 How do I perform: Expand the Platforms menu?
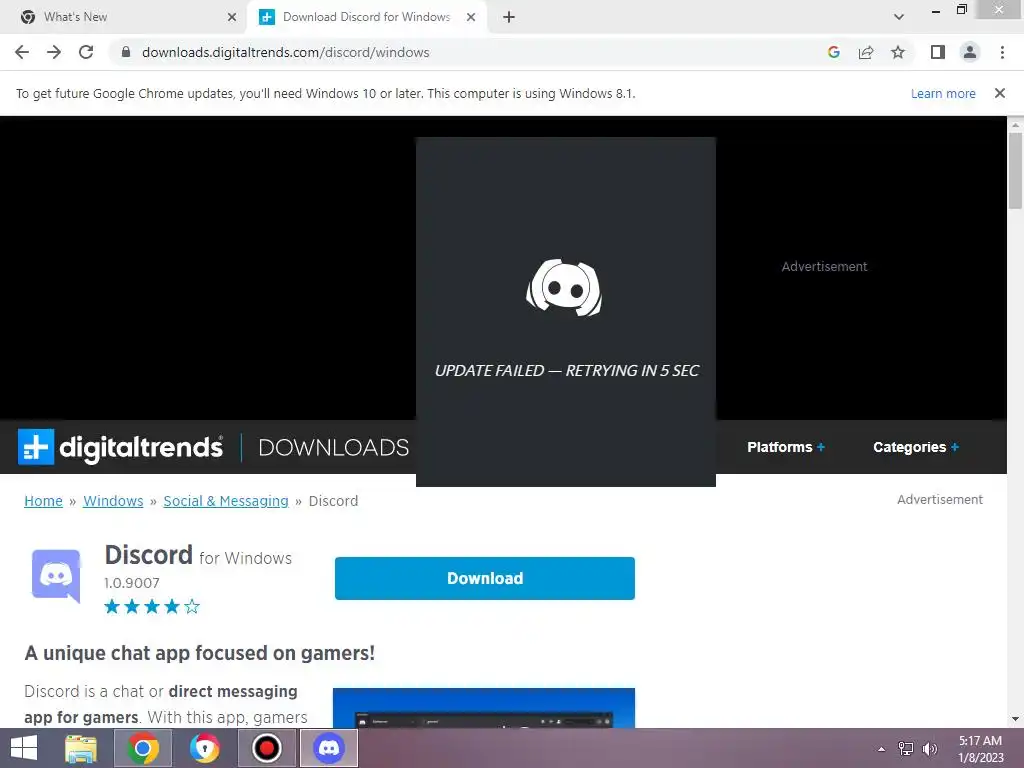786,447
